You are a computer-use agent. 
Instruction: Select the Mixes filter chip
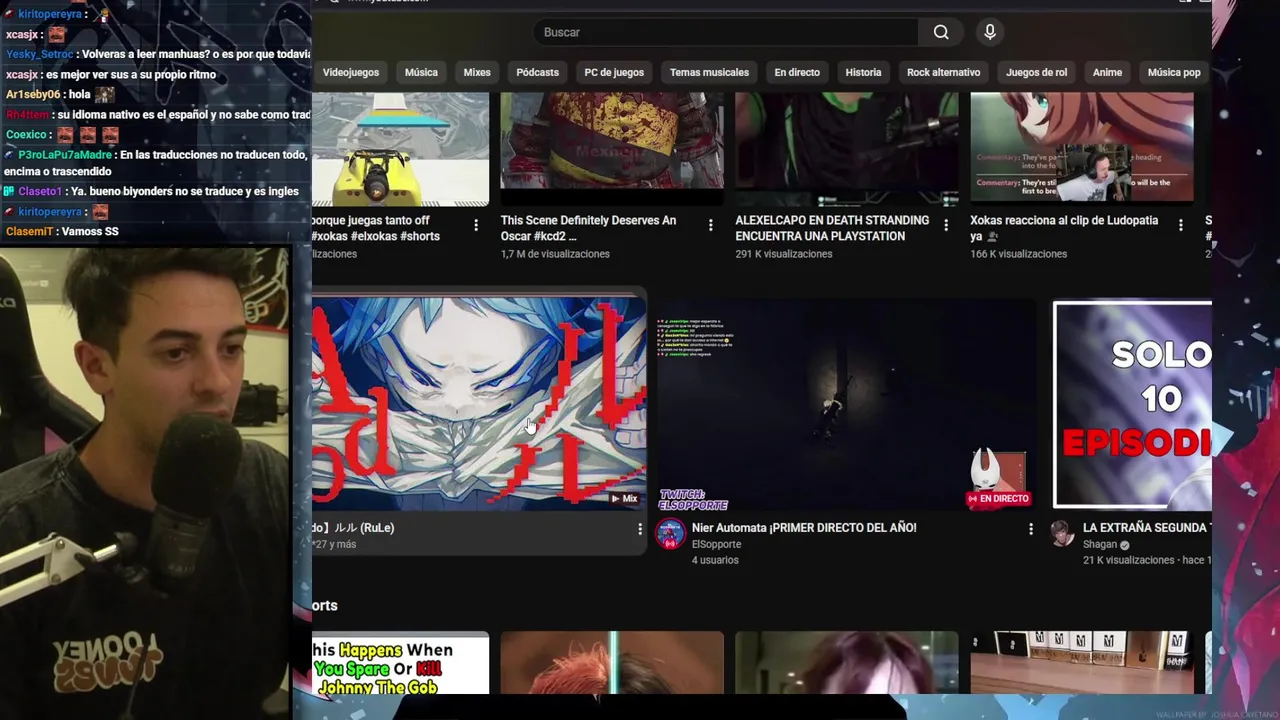tap(477, 72)
